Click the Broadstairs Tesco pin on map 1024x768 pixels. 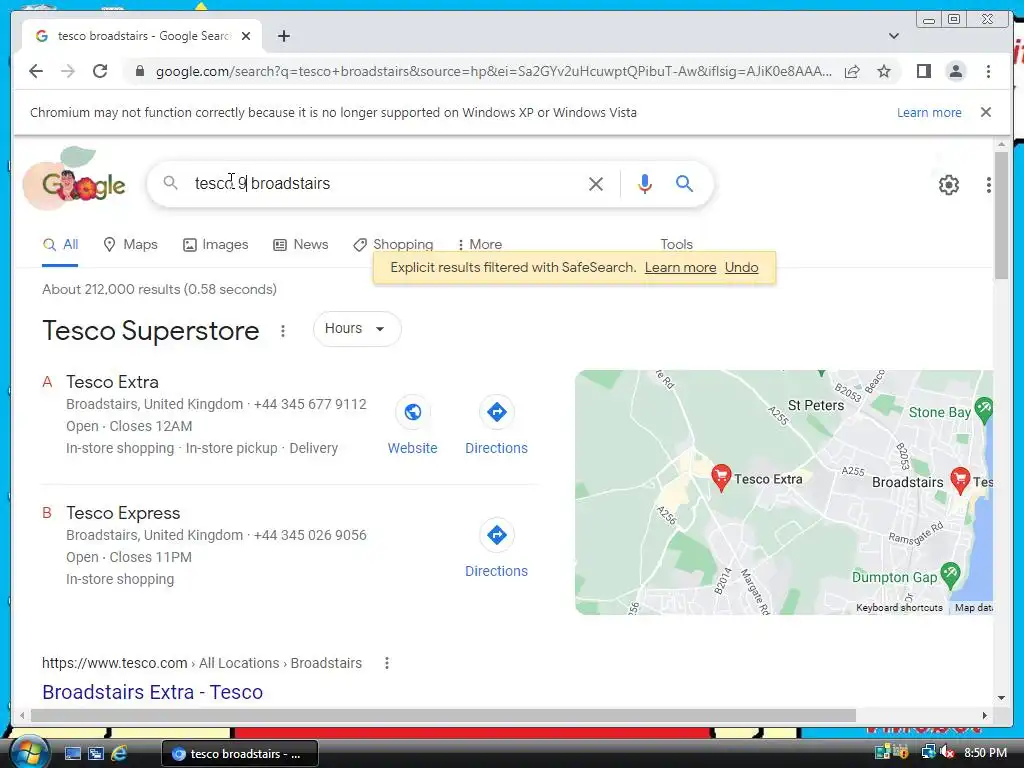[x=959, y=481]
